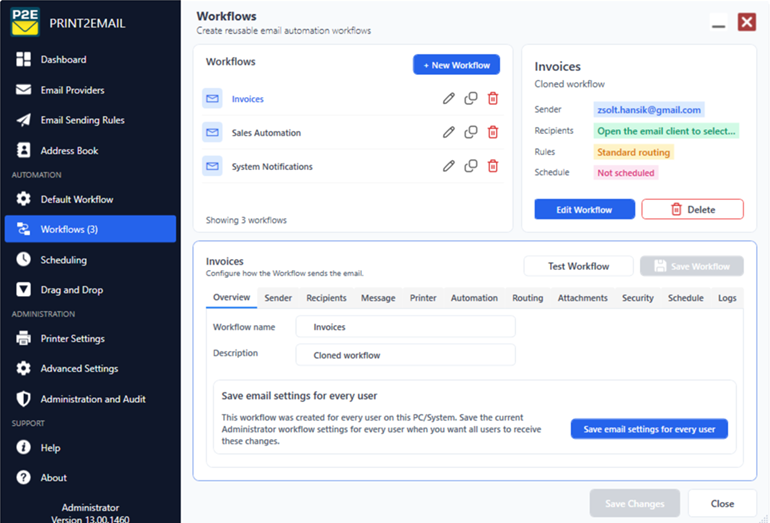Select the System Notifications workflow row
The height and width of the screenshot is (523, 770).
[x=353, y=166]
